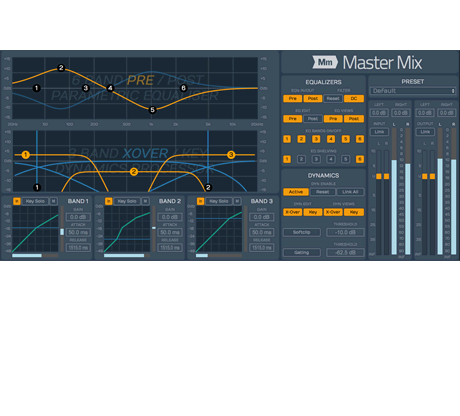Click the output right fader handle
This screenshot has height=416, width=460.
point(432,176)
